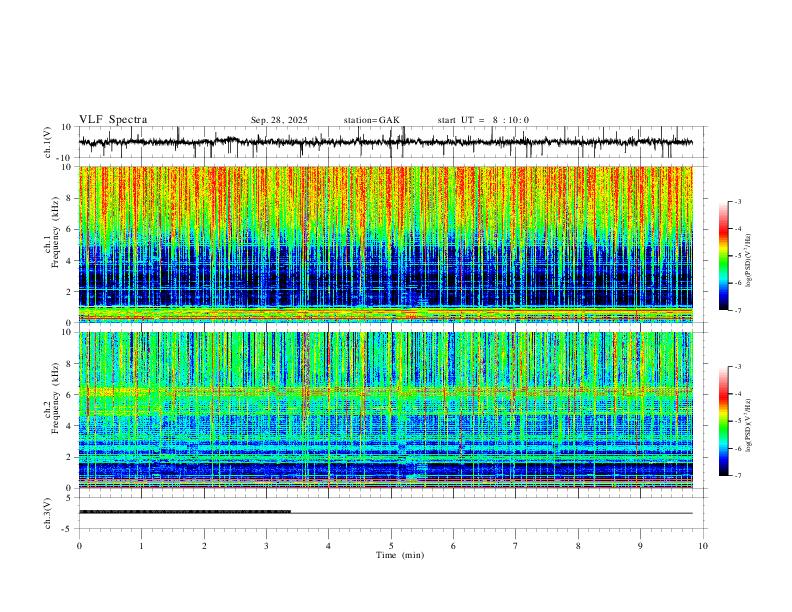Click the 'station=GAK' label

371,120
